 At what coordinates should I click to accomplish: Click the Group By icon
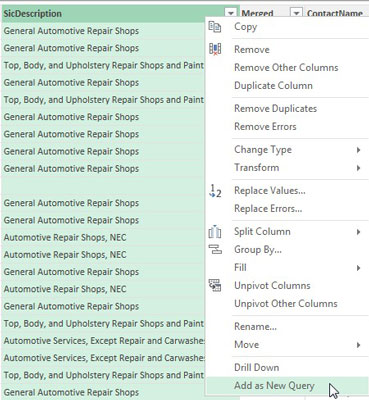(x=215, y=249)
